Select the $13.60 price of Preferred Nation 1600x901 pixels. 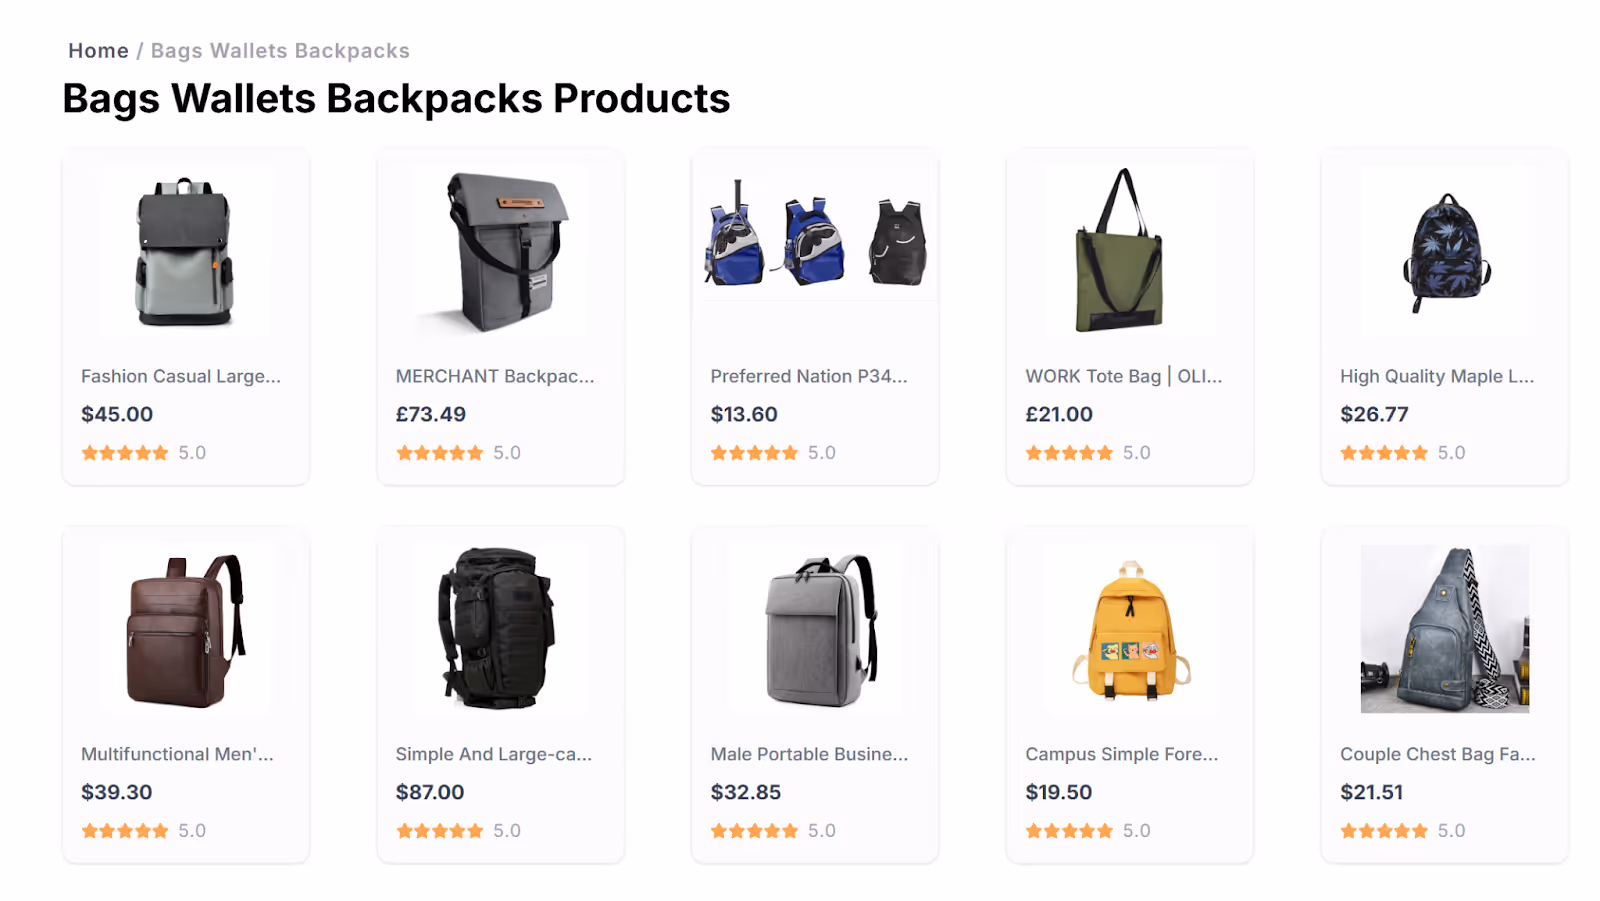click(744, 414)
